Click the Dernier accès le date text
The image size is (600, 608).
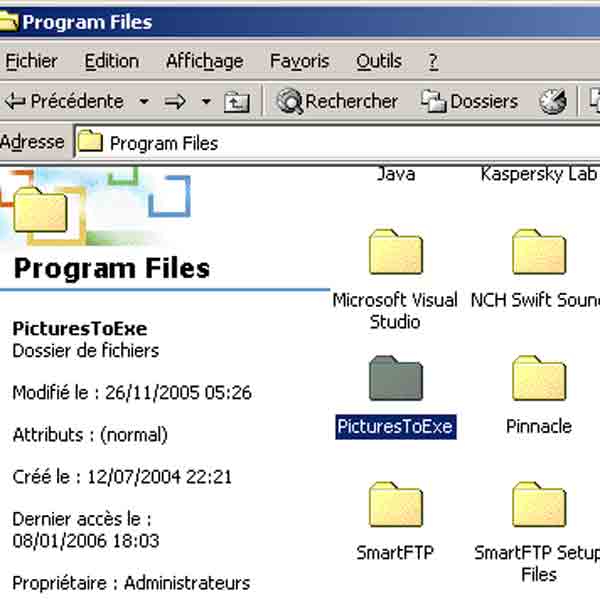(86, 530)
